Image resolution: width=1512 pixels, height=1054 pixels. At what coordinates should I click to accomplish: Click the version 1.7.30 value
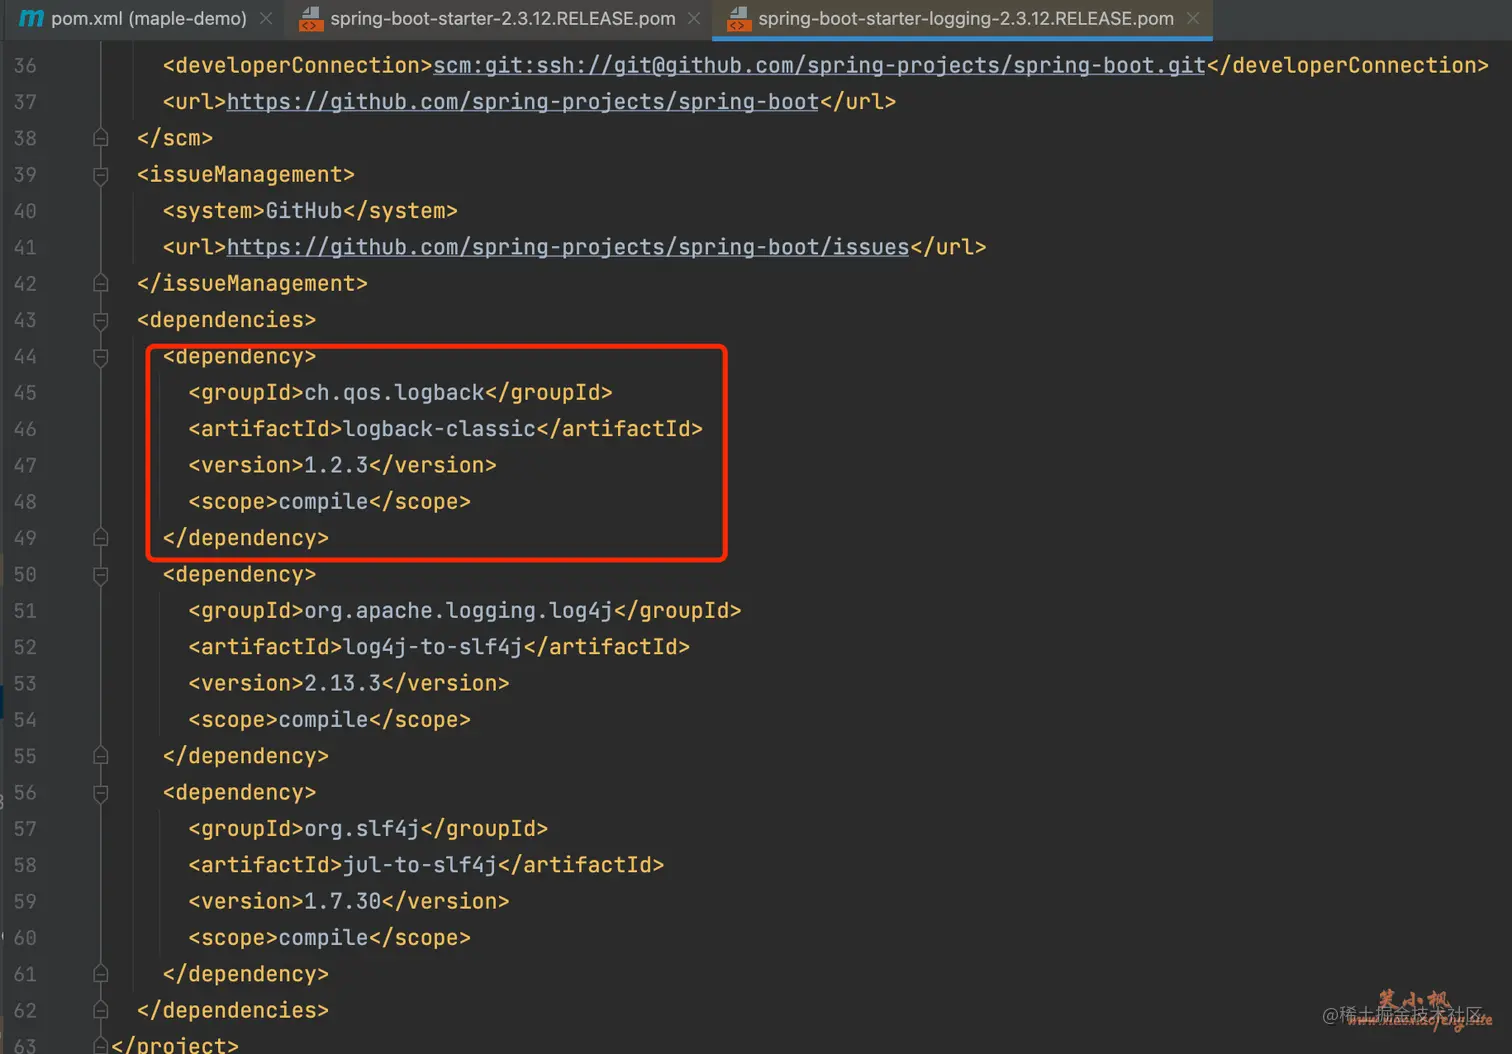[x=343, y=902]
